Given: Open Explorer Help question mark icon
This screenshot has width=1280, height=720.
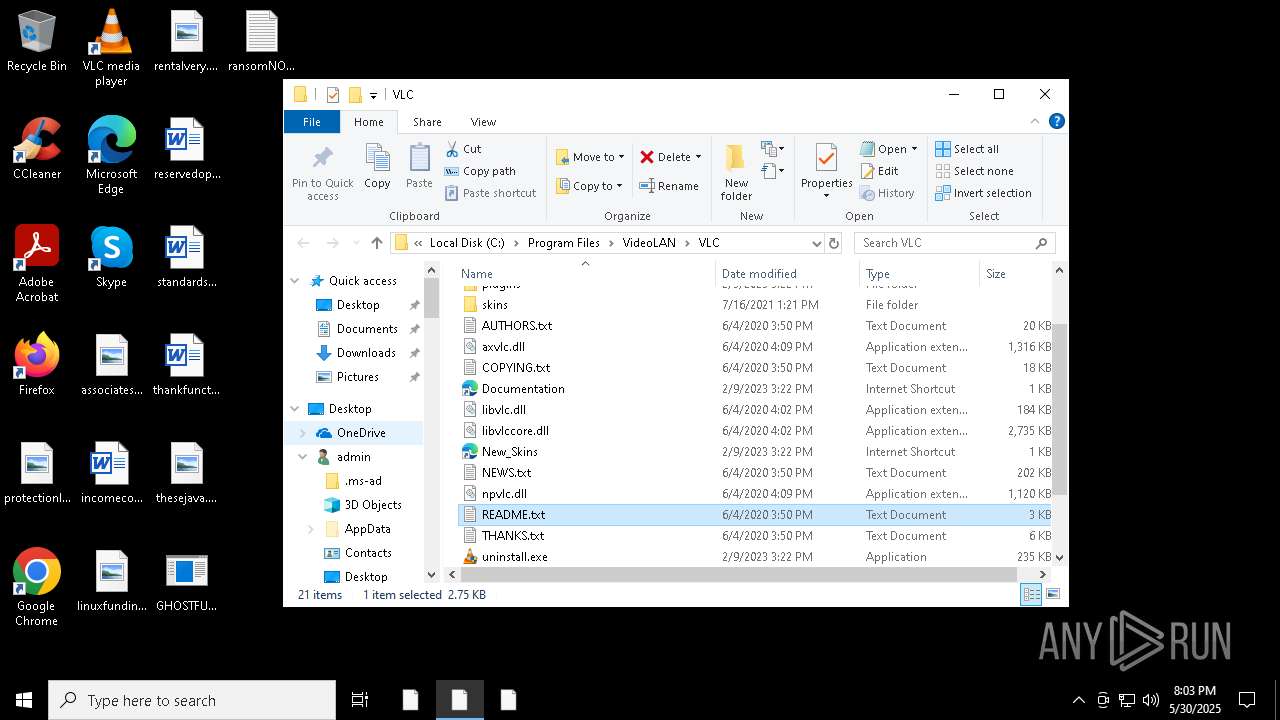Looking at the screenshot, I should (1056, 122).
